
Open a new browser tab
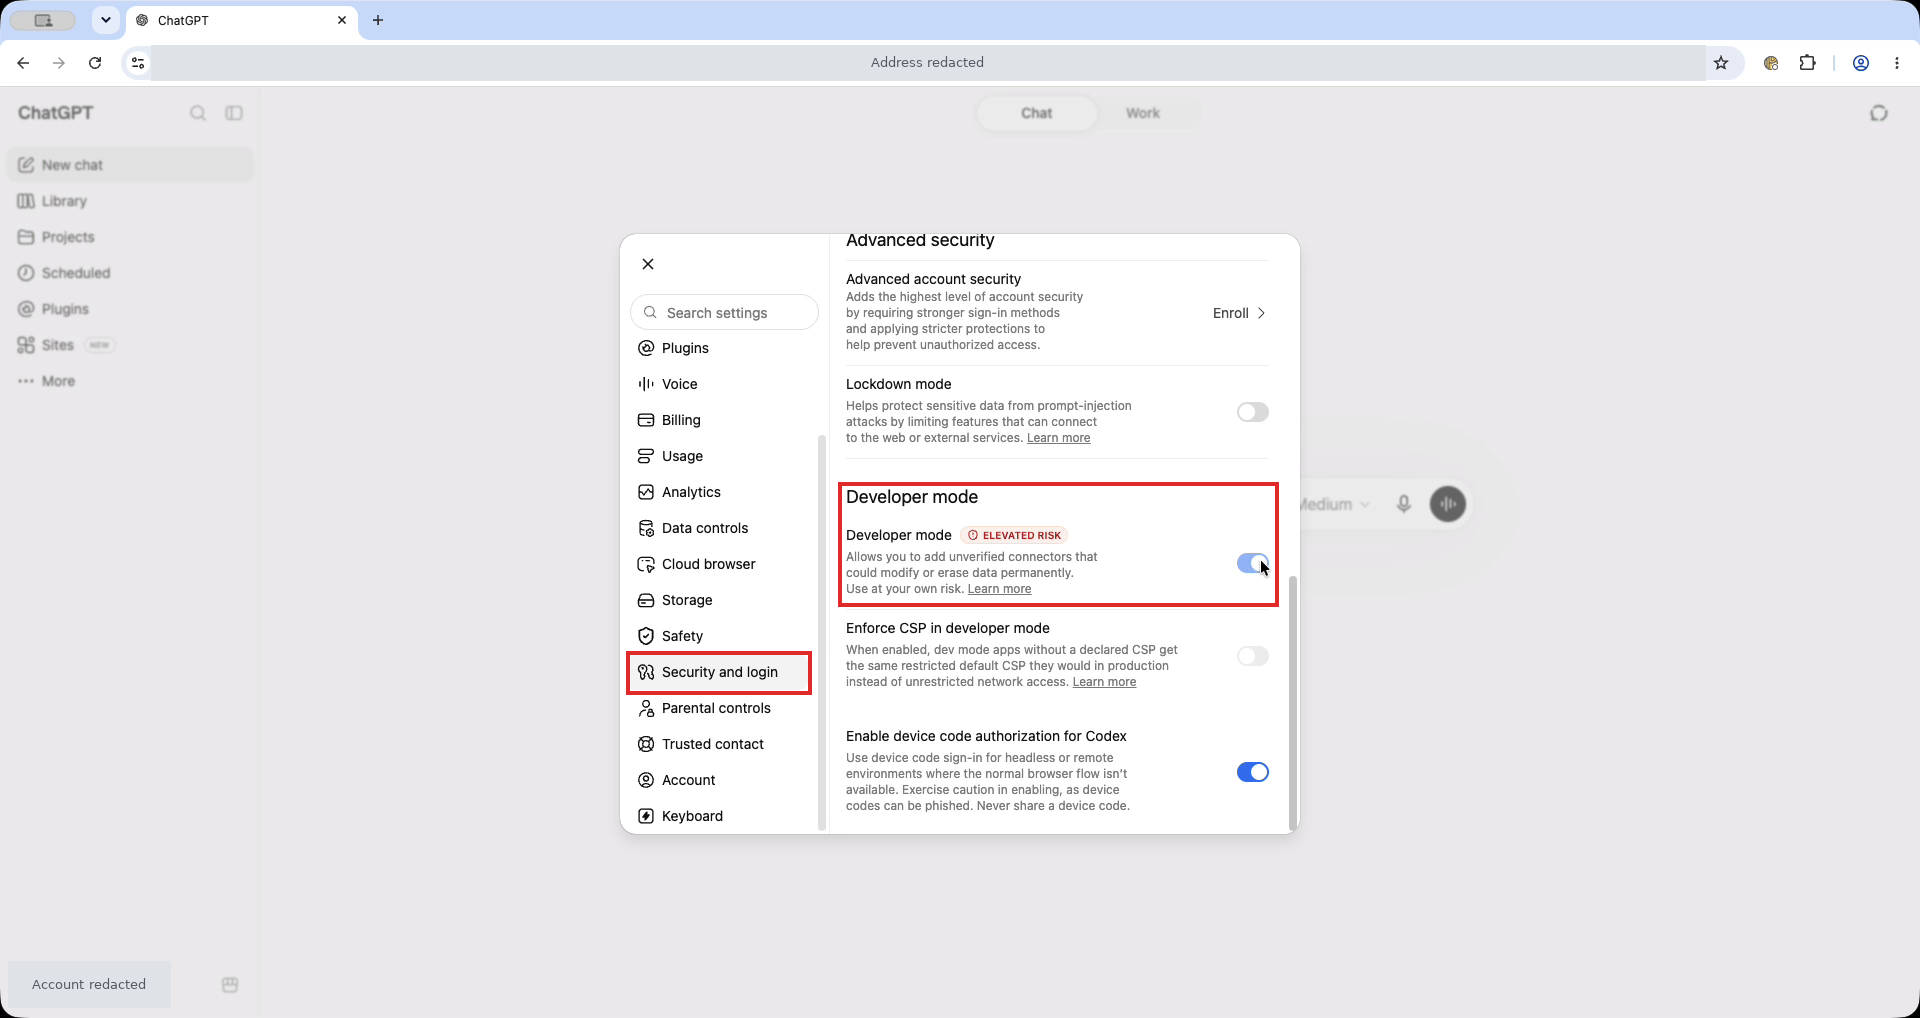[x=378, y=20]
